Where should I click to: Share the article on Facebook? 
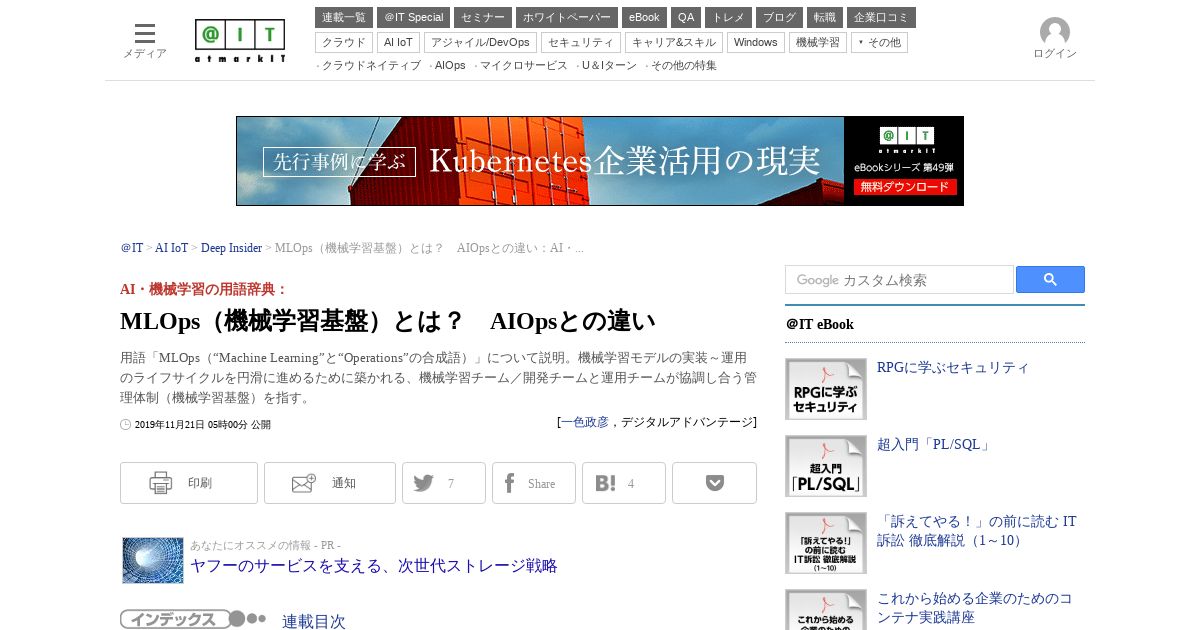(534, 483)
